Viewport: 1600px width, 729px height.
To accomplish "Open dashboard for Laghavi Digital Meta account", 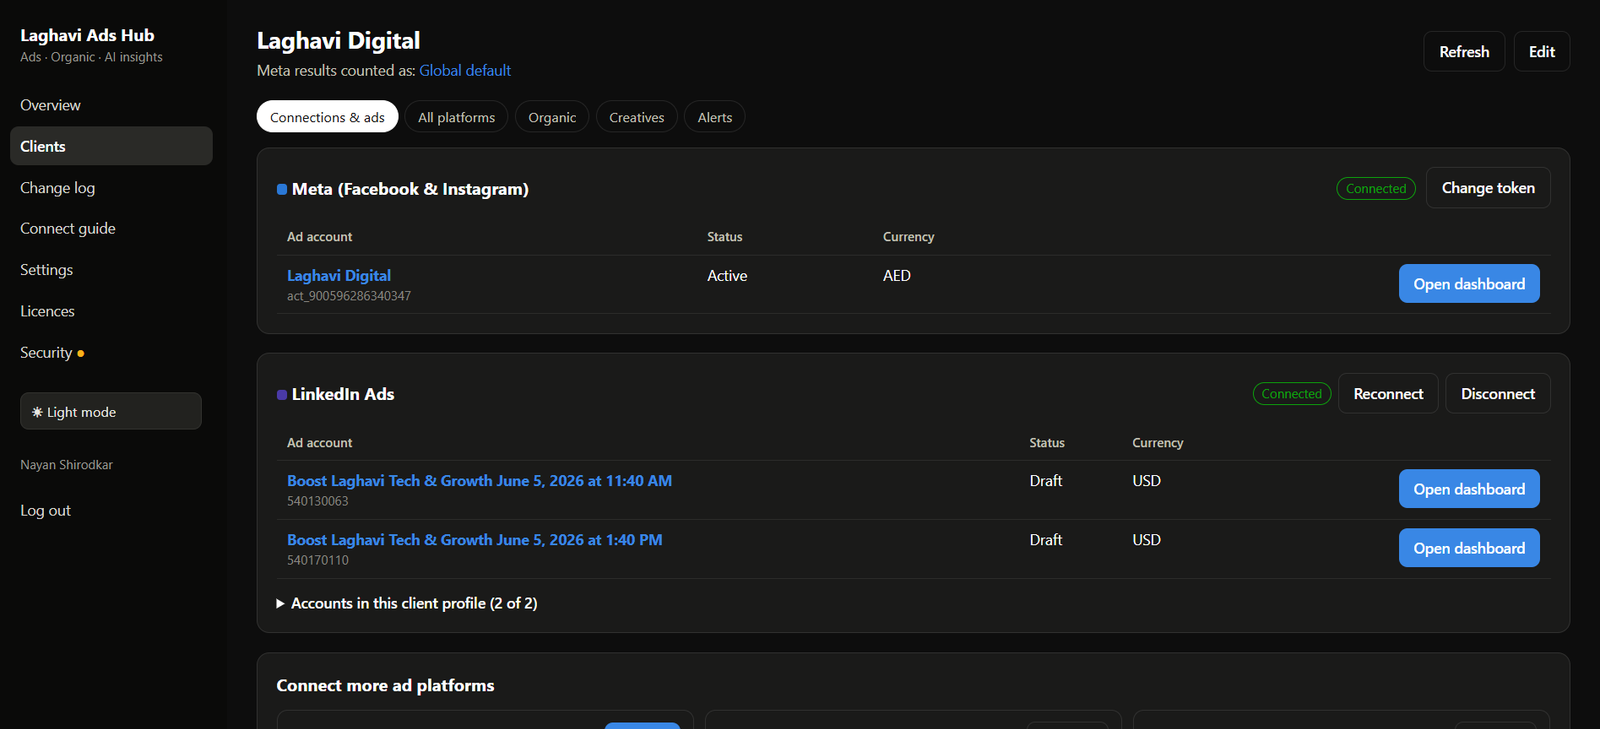I will (x=1469, y=284).
